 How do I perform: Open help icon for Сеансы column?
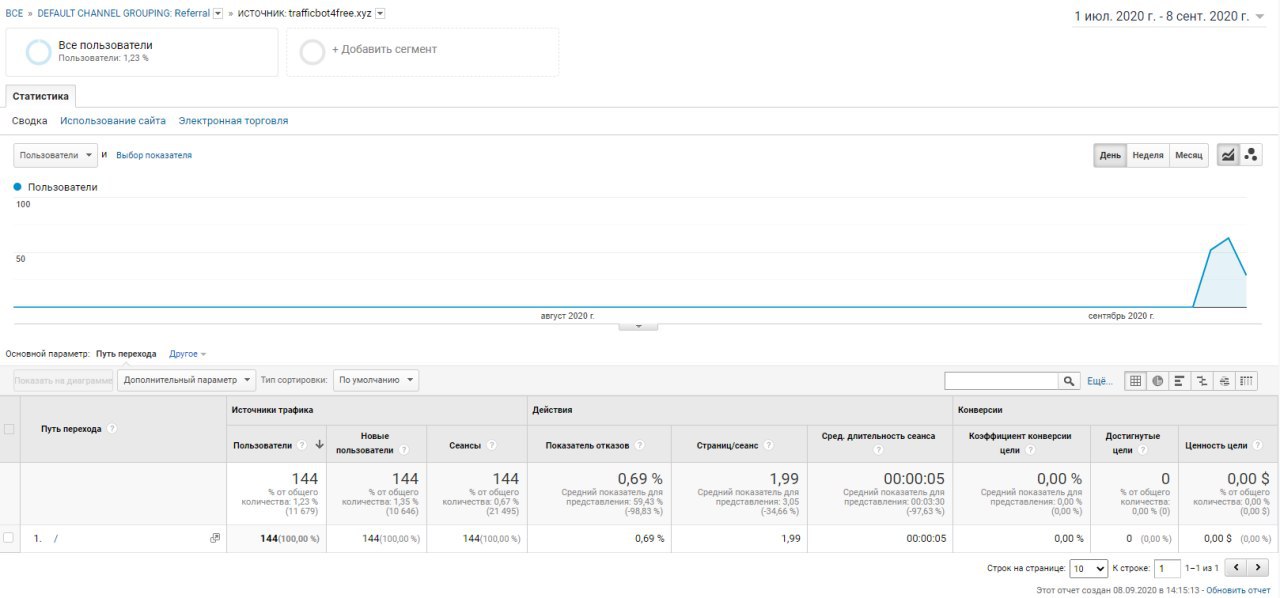[x=491, y=445]
